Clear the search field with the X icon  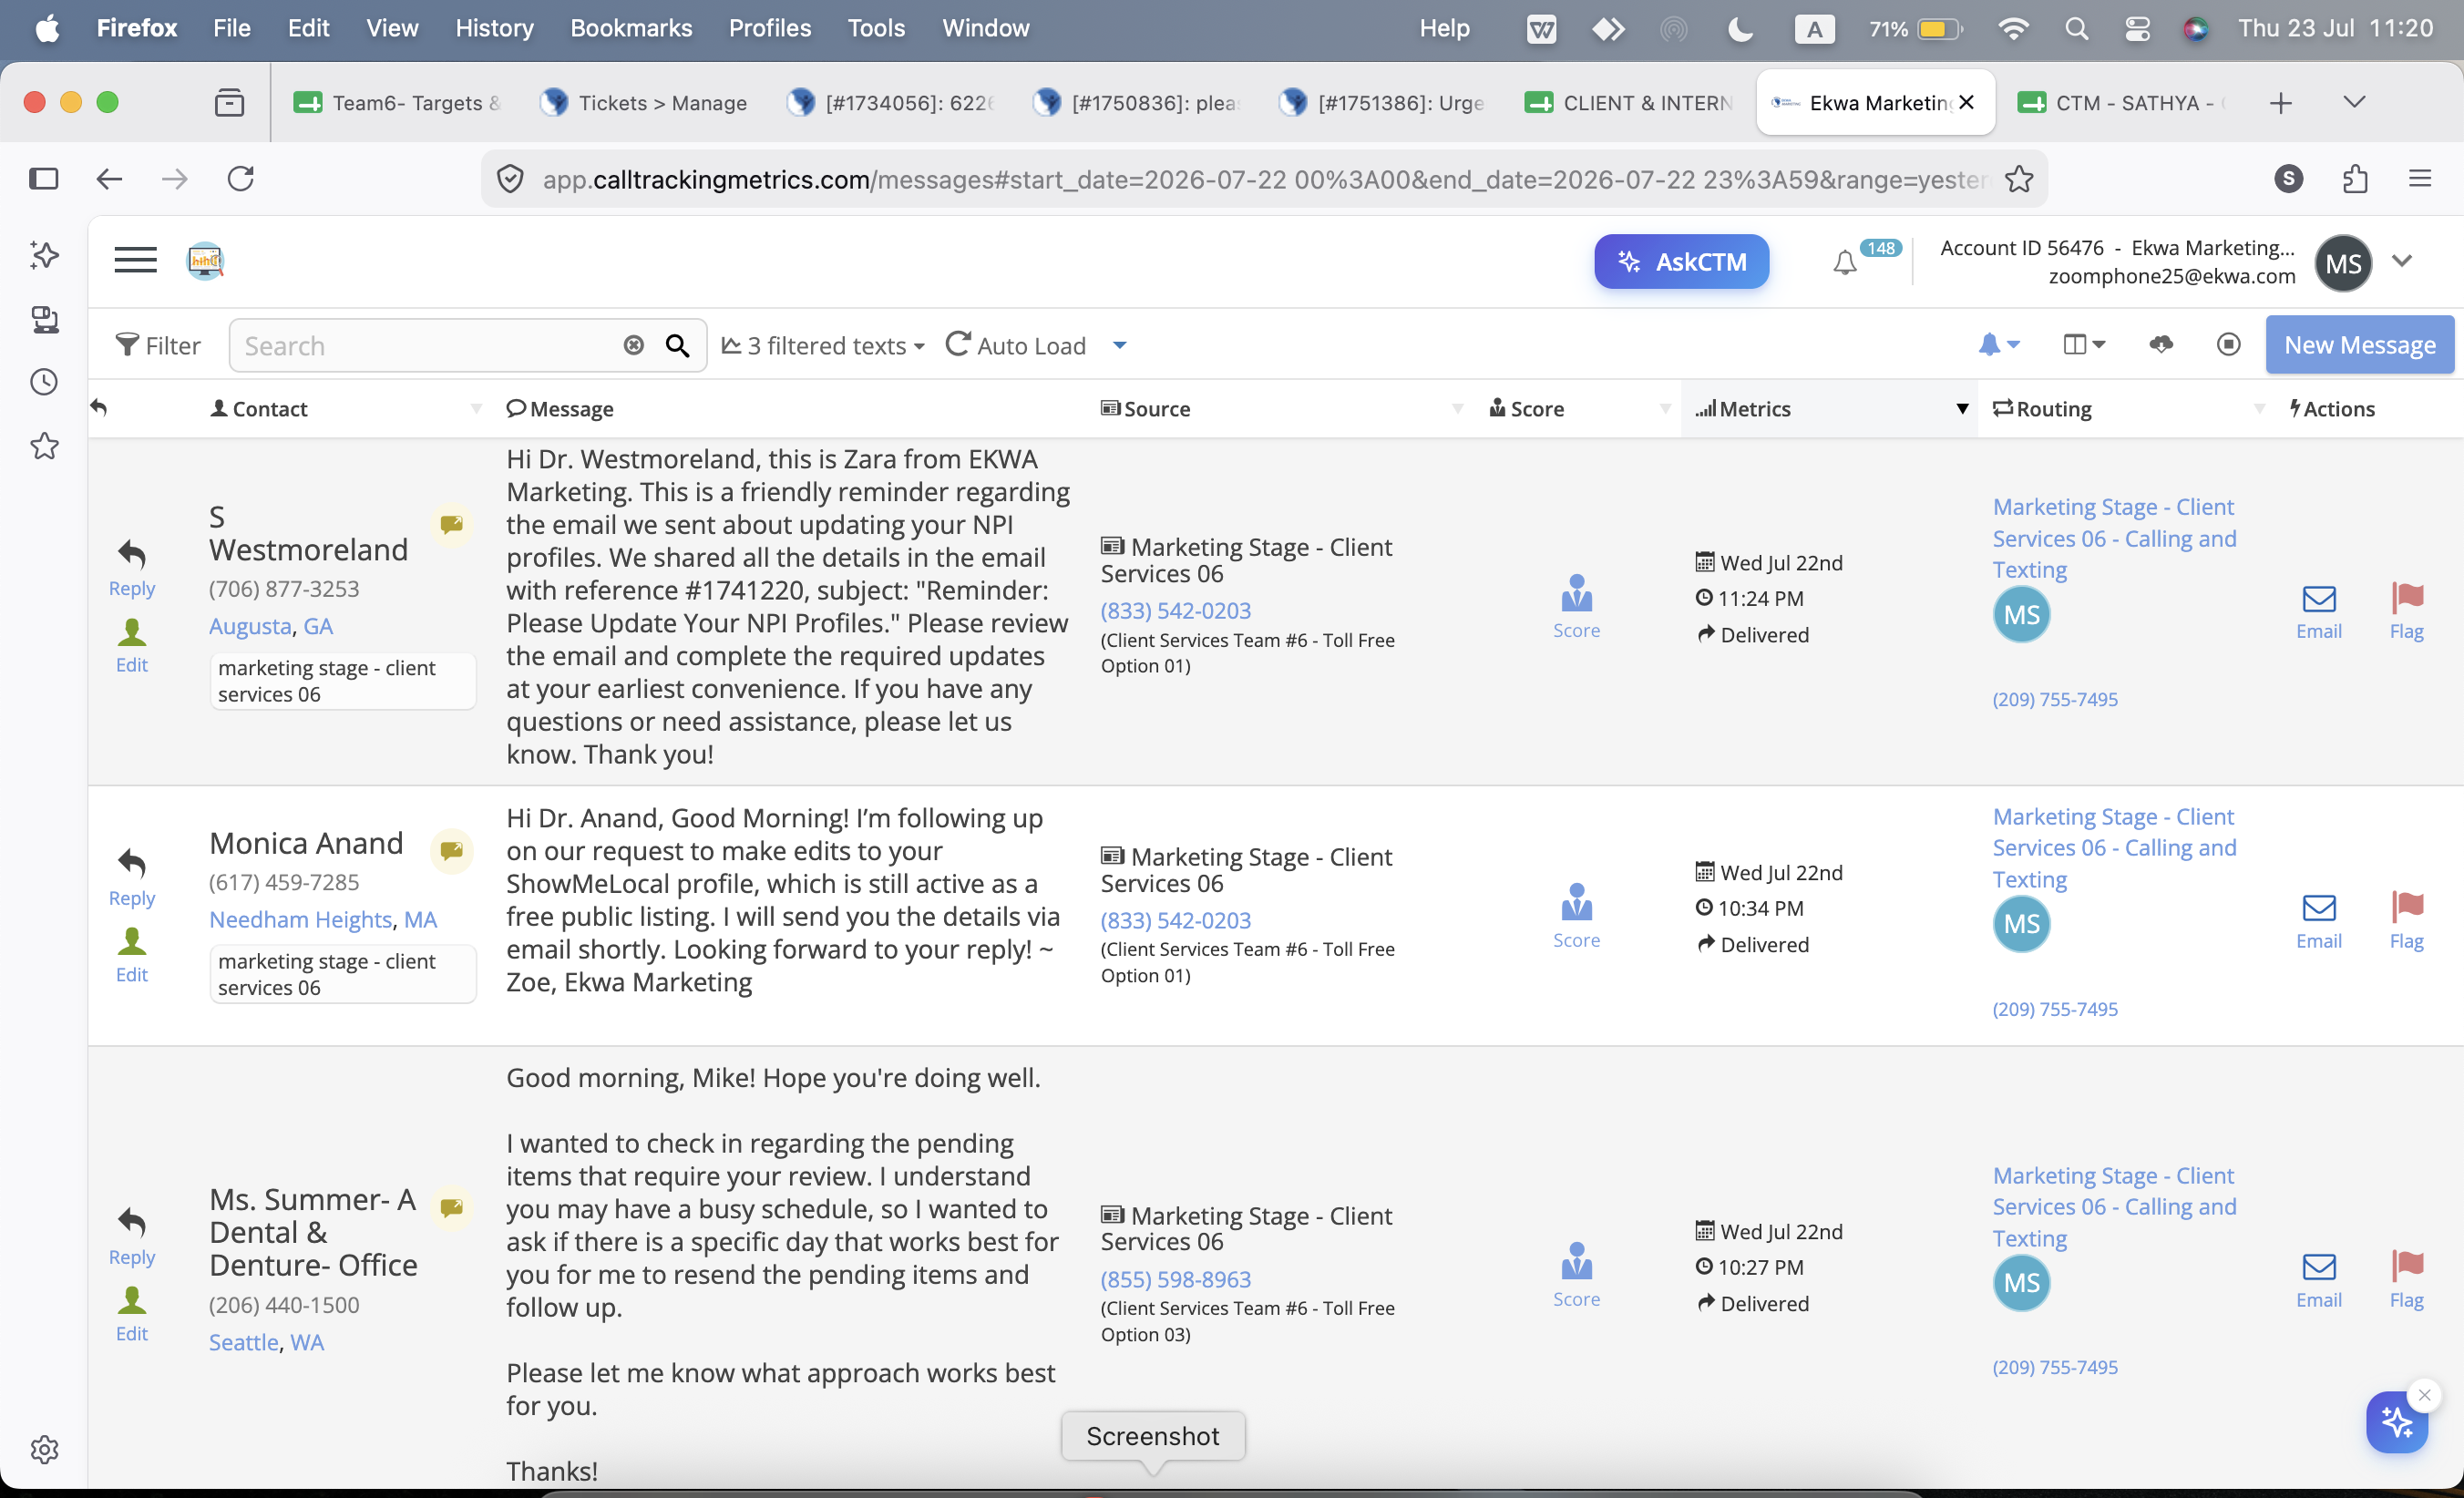point(634,345)
